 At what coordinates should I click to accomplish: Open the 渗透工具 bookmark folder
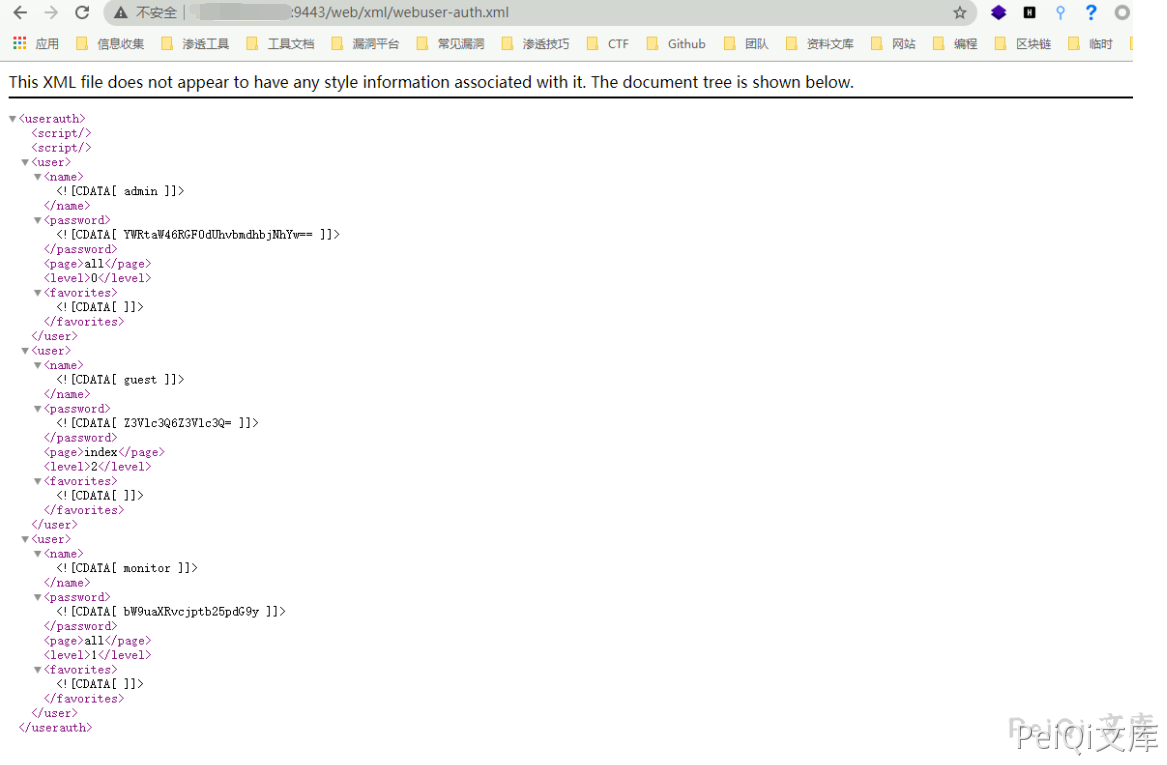point(195,44)
